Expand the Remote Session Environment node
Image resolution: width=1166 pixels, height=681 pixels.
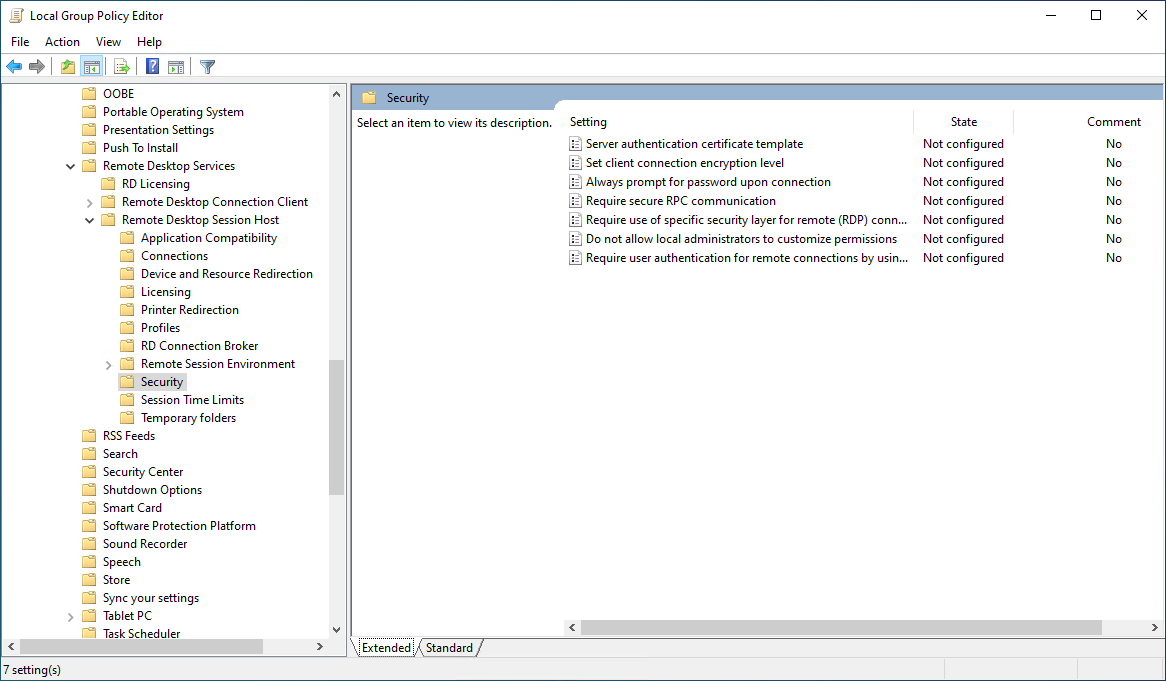pos(108,363)
